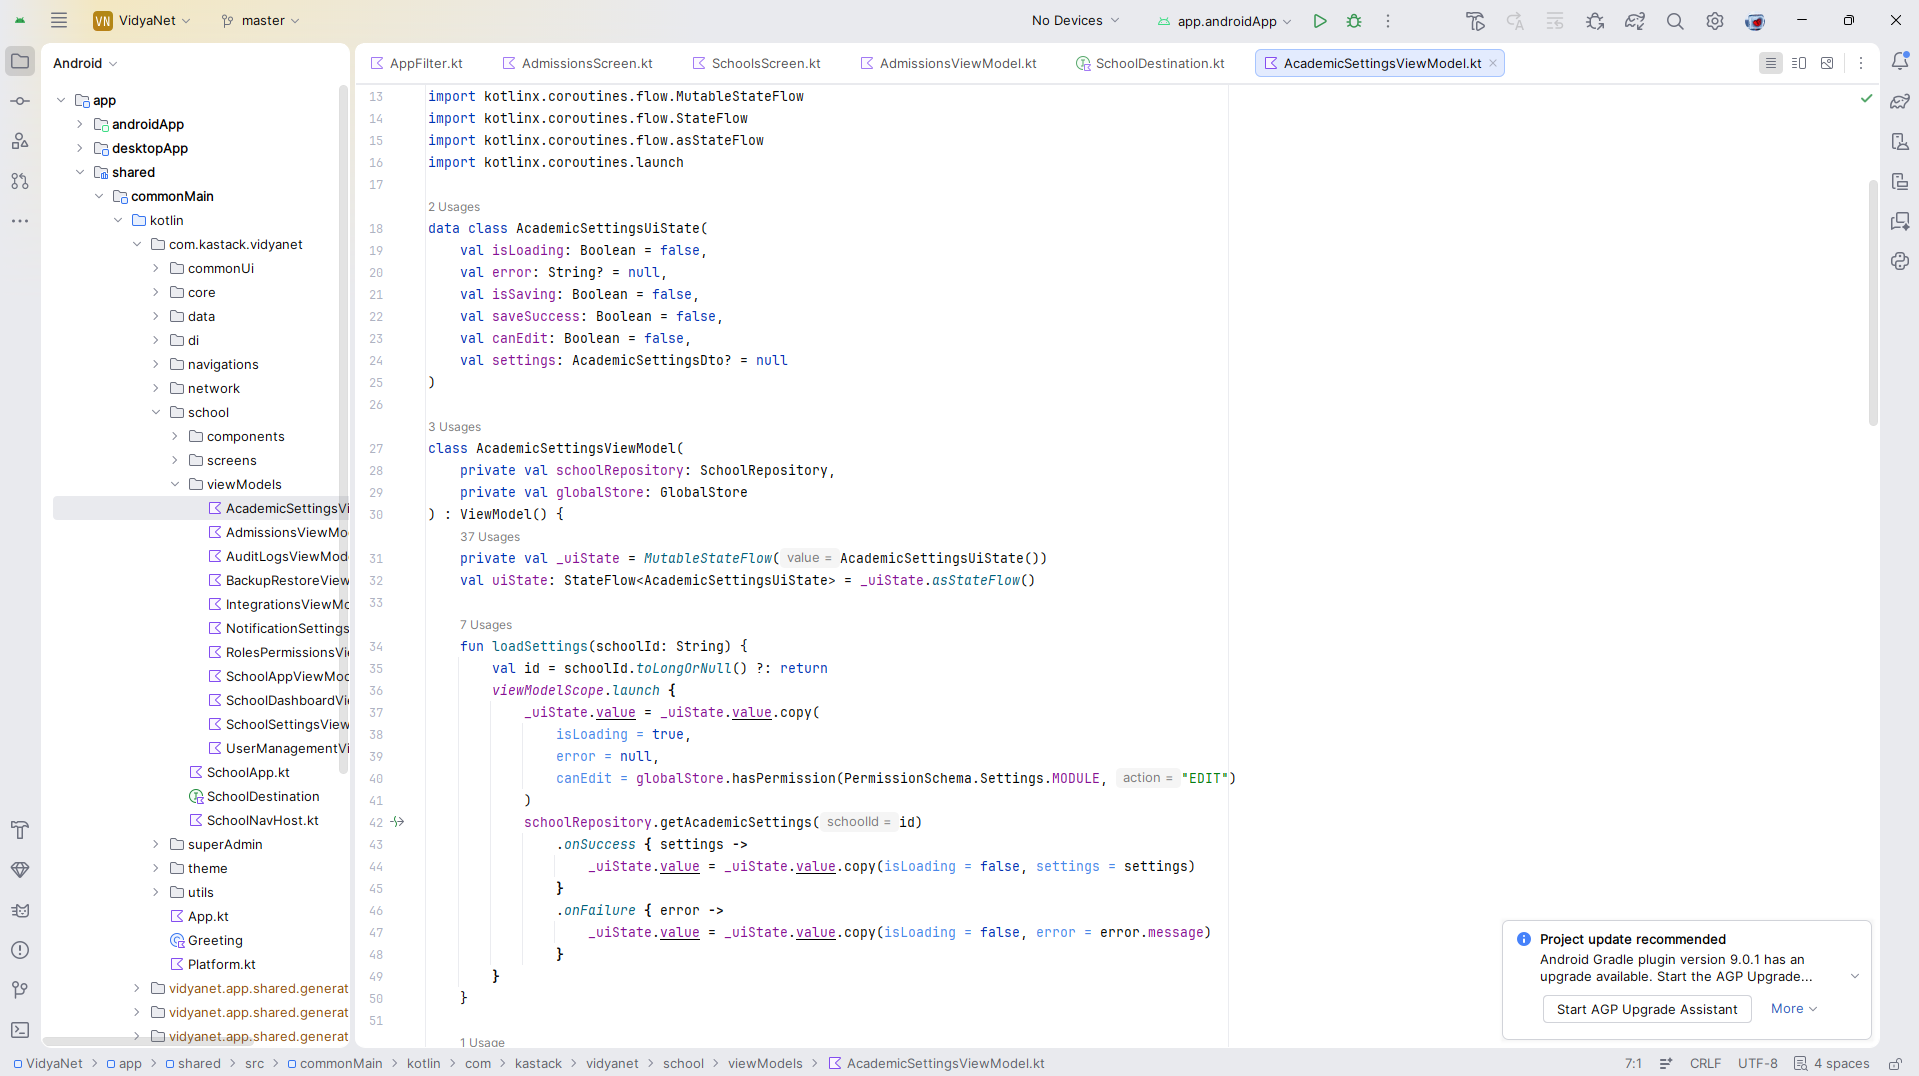
Task: Expand the androidApp module in tree
Action: click(x=80, y=124)
